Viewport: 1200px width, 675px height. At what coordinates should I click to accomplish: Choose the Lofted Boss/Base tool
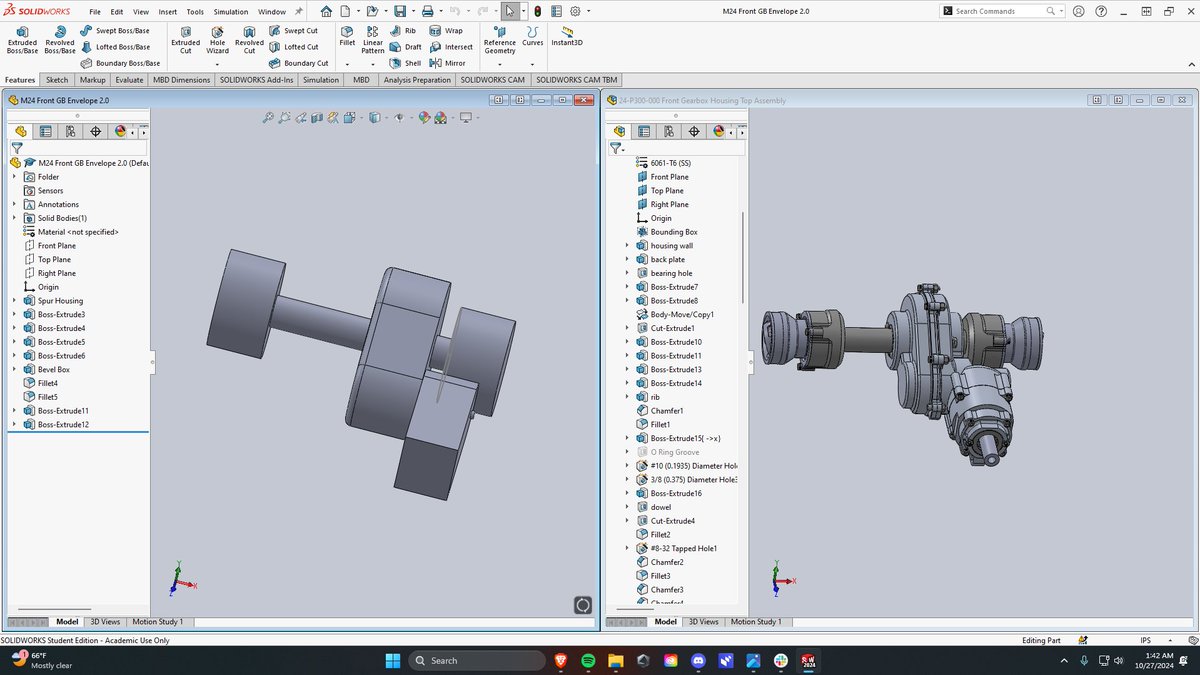116,47
